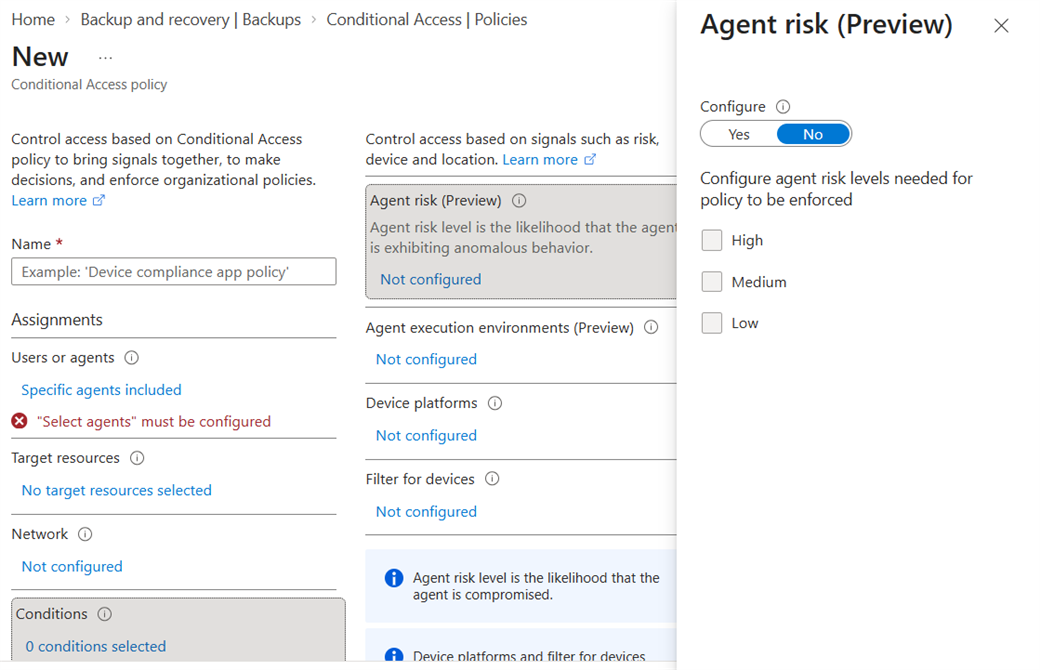1040x670 pixels.
Task: Click the Filter for devices info icon
Action: pyautogui.click(x=492, y=478)
